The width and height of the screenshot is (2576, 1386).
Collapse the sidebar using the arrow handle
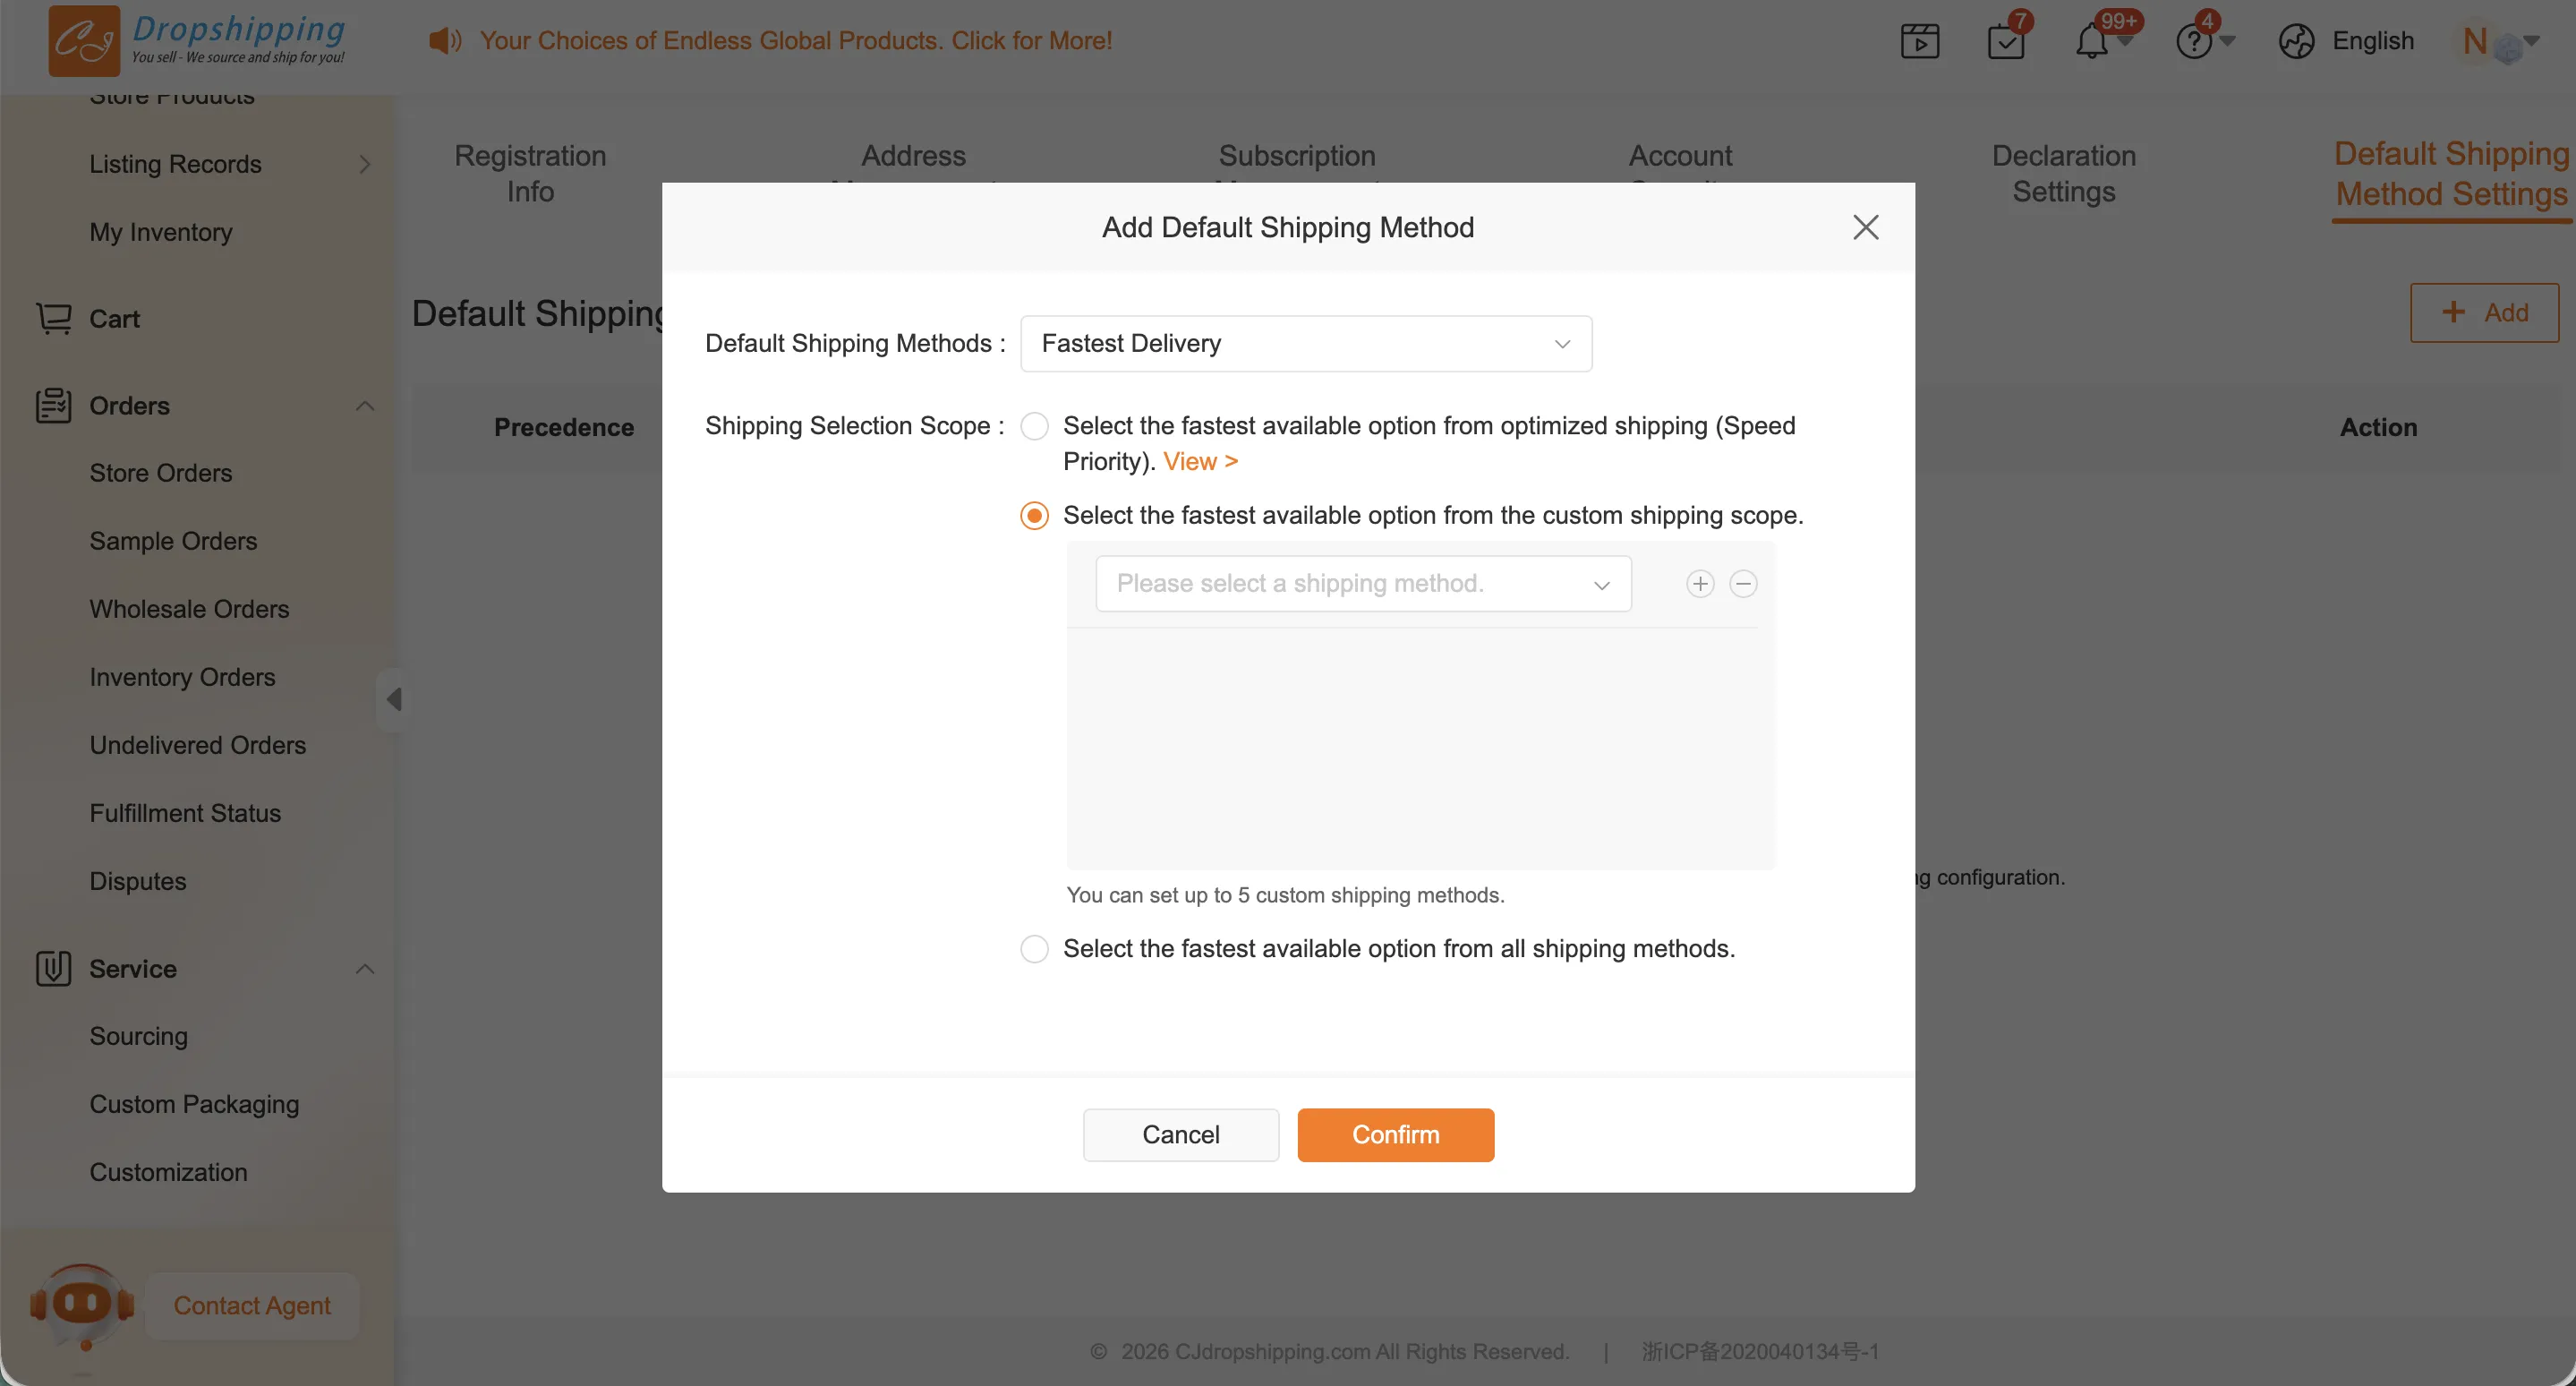point(394,699)
